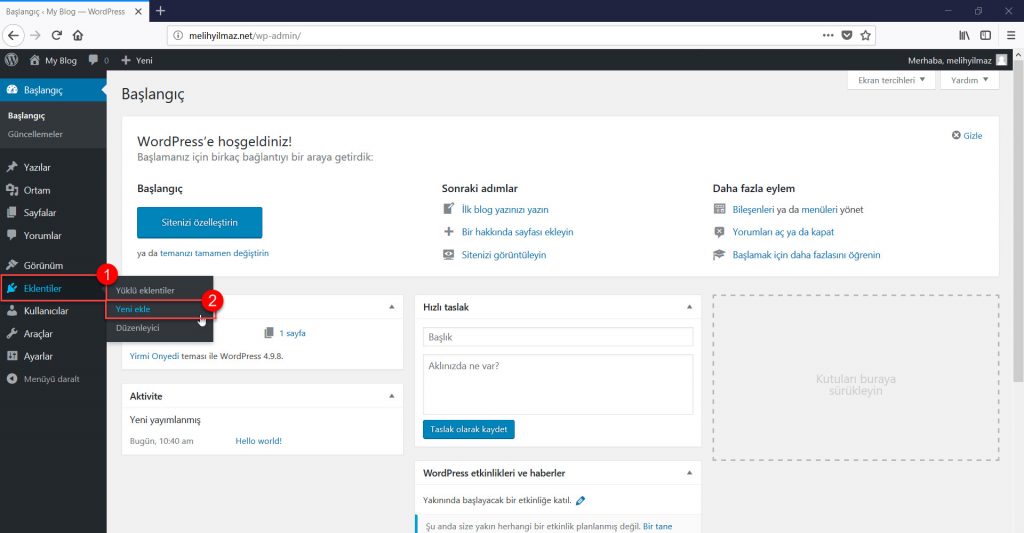The image size is (1024, 533).
Task: Open a new browser tab
Action: 160,11
